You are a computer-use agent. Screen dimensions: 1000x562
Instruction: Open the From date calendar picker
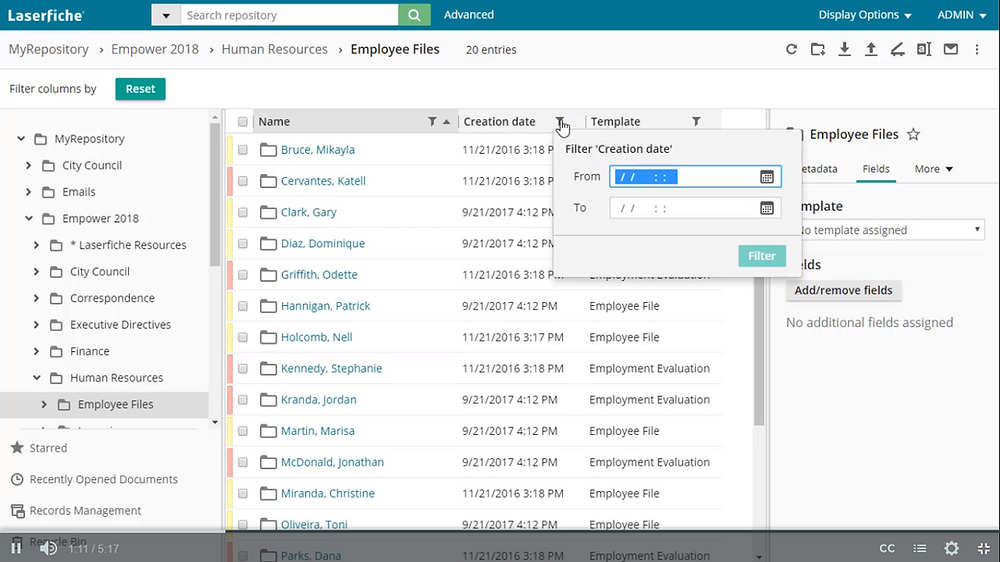[x=767, y=177]
